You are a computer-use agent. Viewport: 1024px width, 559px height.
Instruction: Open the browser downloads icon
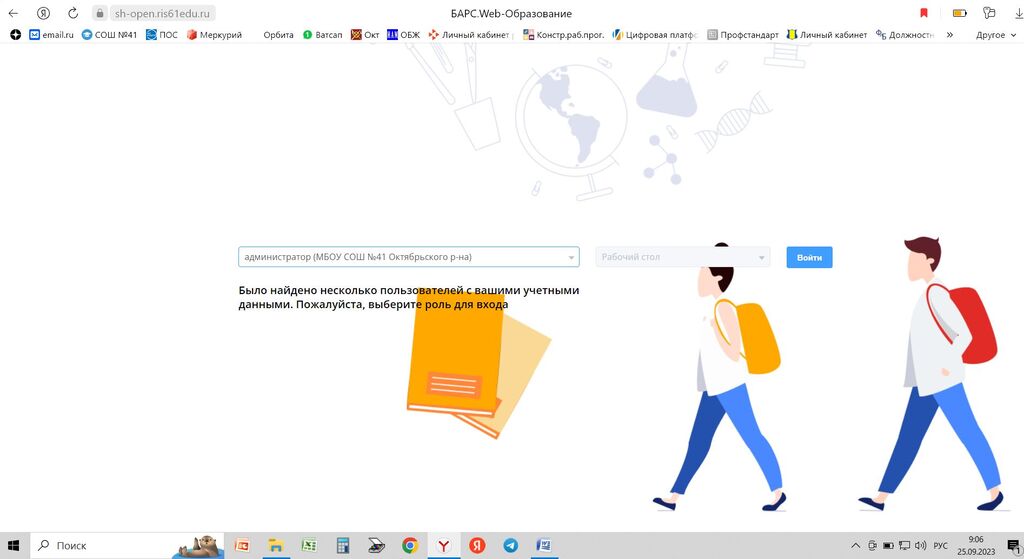(x=1017, y=13)
